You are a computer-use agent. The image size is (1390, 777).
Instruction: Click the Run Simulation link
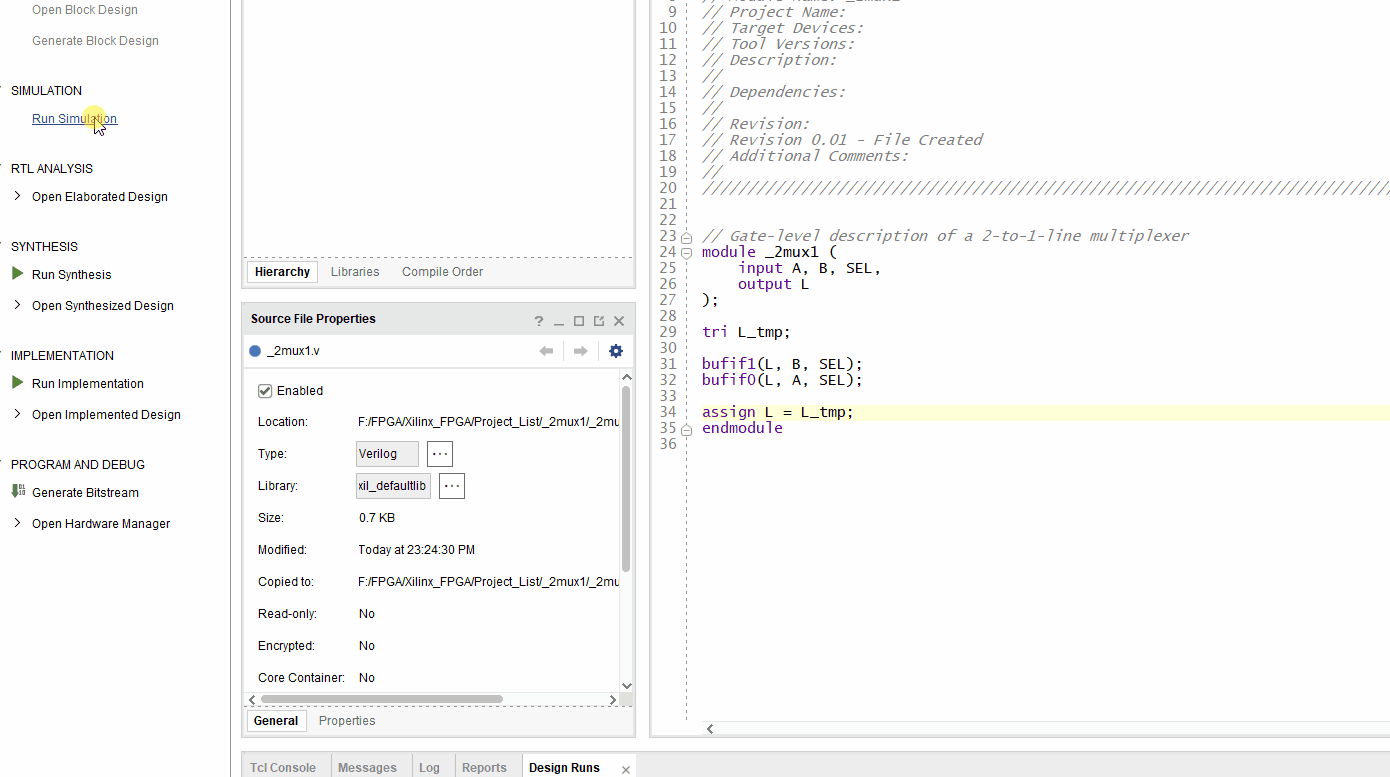coord(74,118)
